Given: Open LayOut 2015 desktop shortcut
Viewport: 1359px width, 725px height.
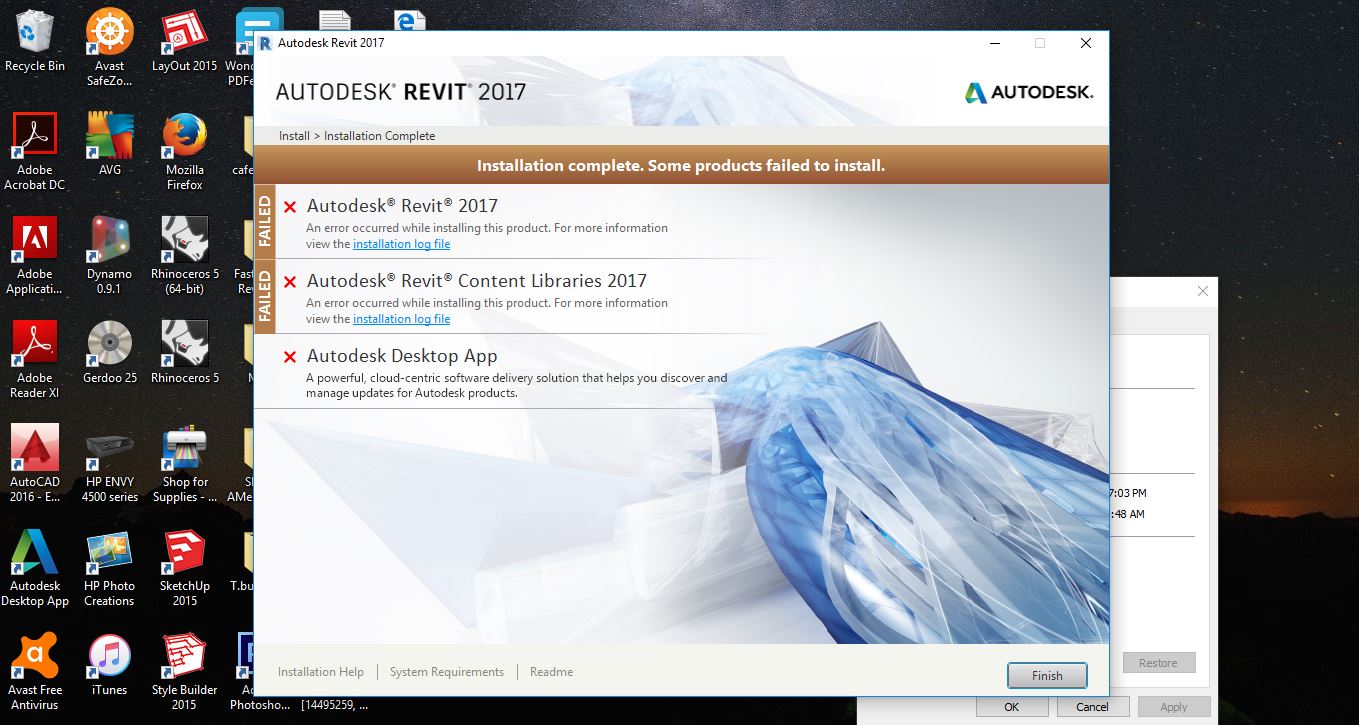Looking at the screenshot, I should click(185, 42).
